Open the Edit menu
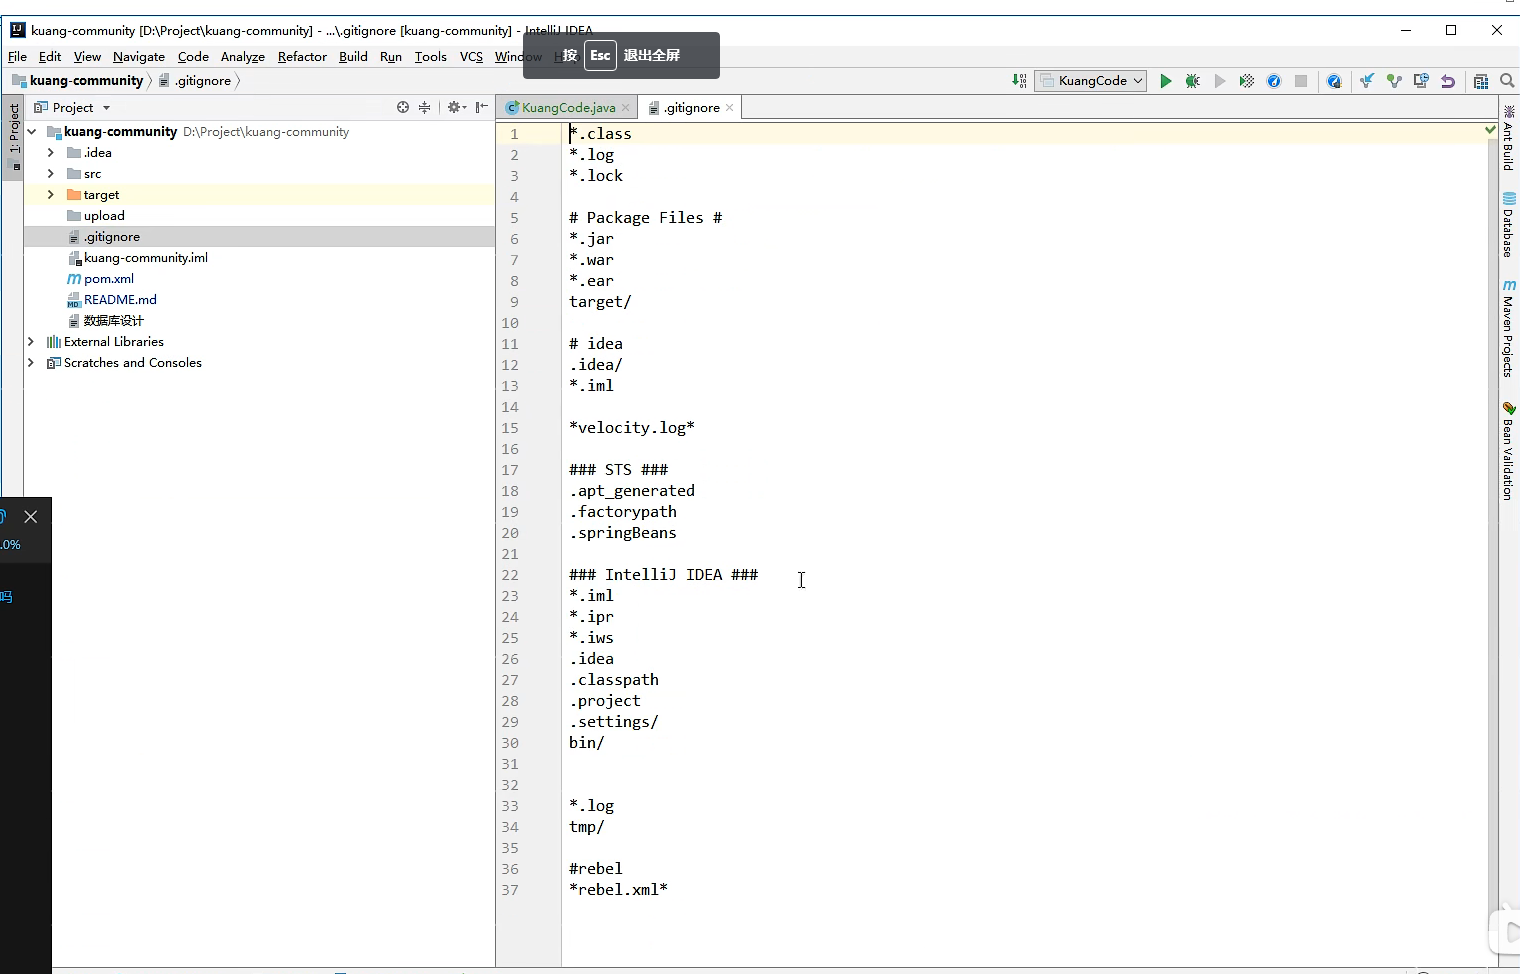Screen dimensions: 1520x974 click(x=50, y=57)
